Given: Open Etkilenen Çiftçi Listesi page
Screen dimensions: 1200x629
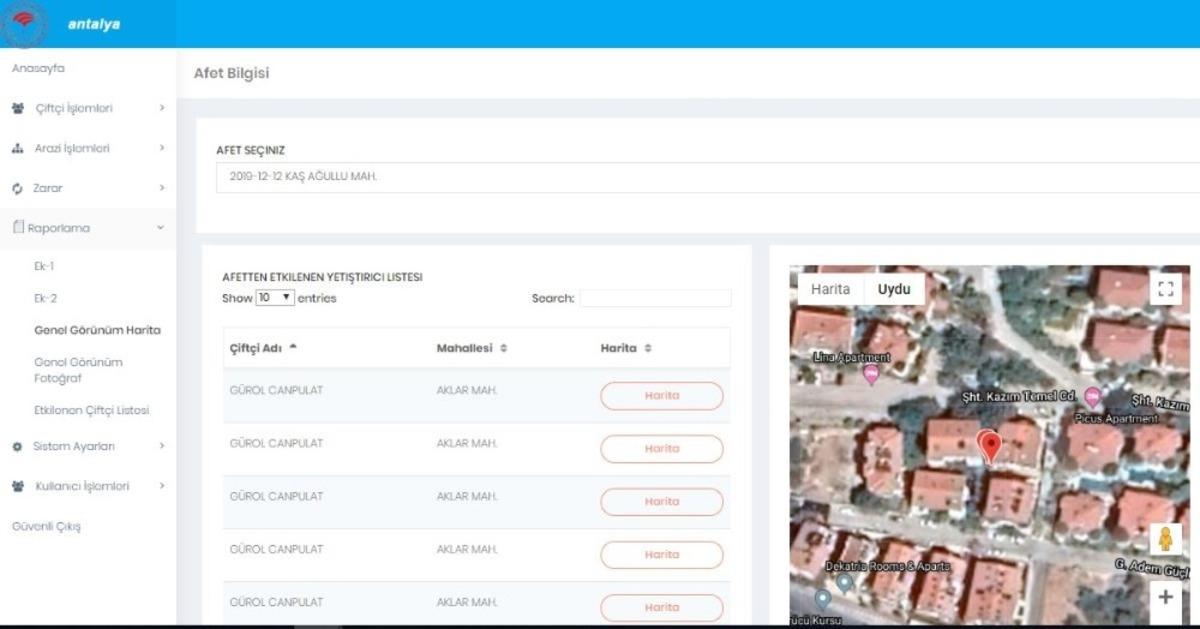Looking at the screenshot, I should coord(91,411).
